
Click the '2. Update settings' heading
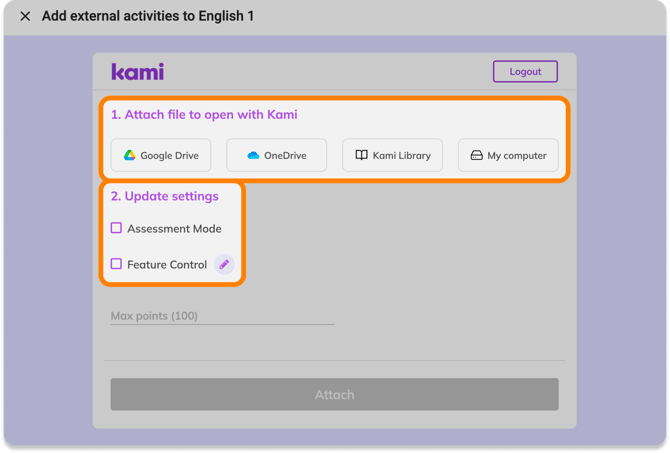pos(165,196)
